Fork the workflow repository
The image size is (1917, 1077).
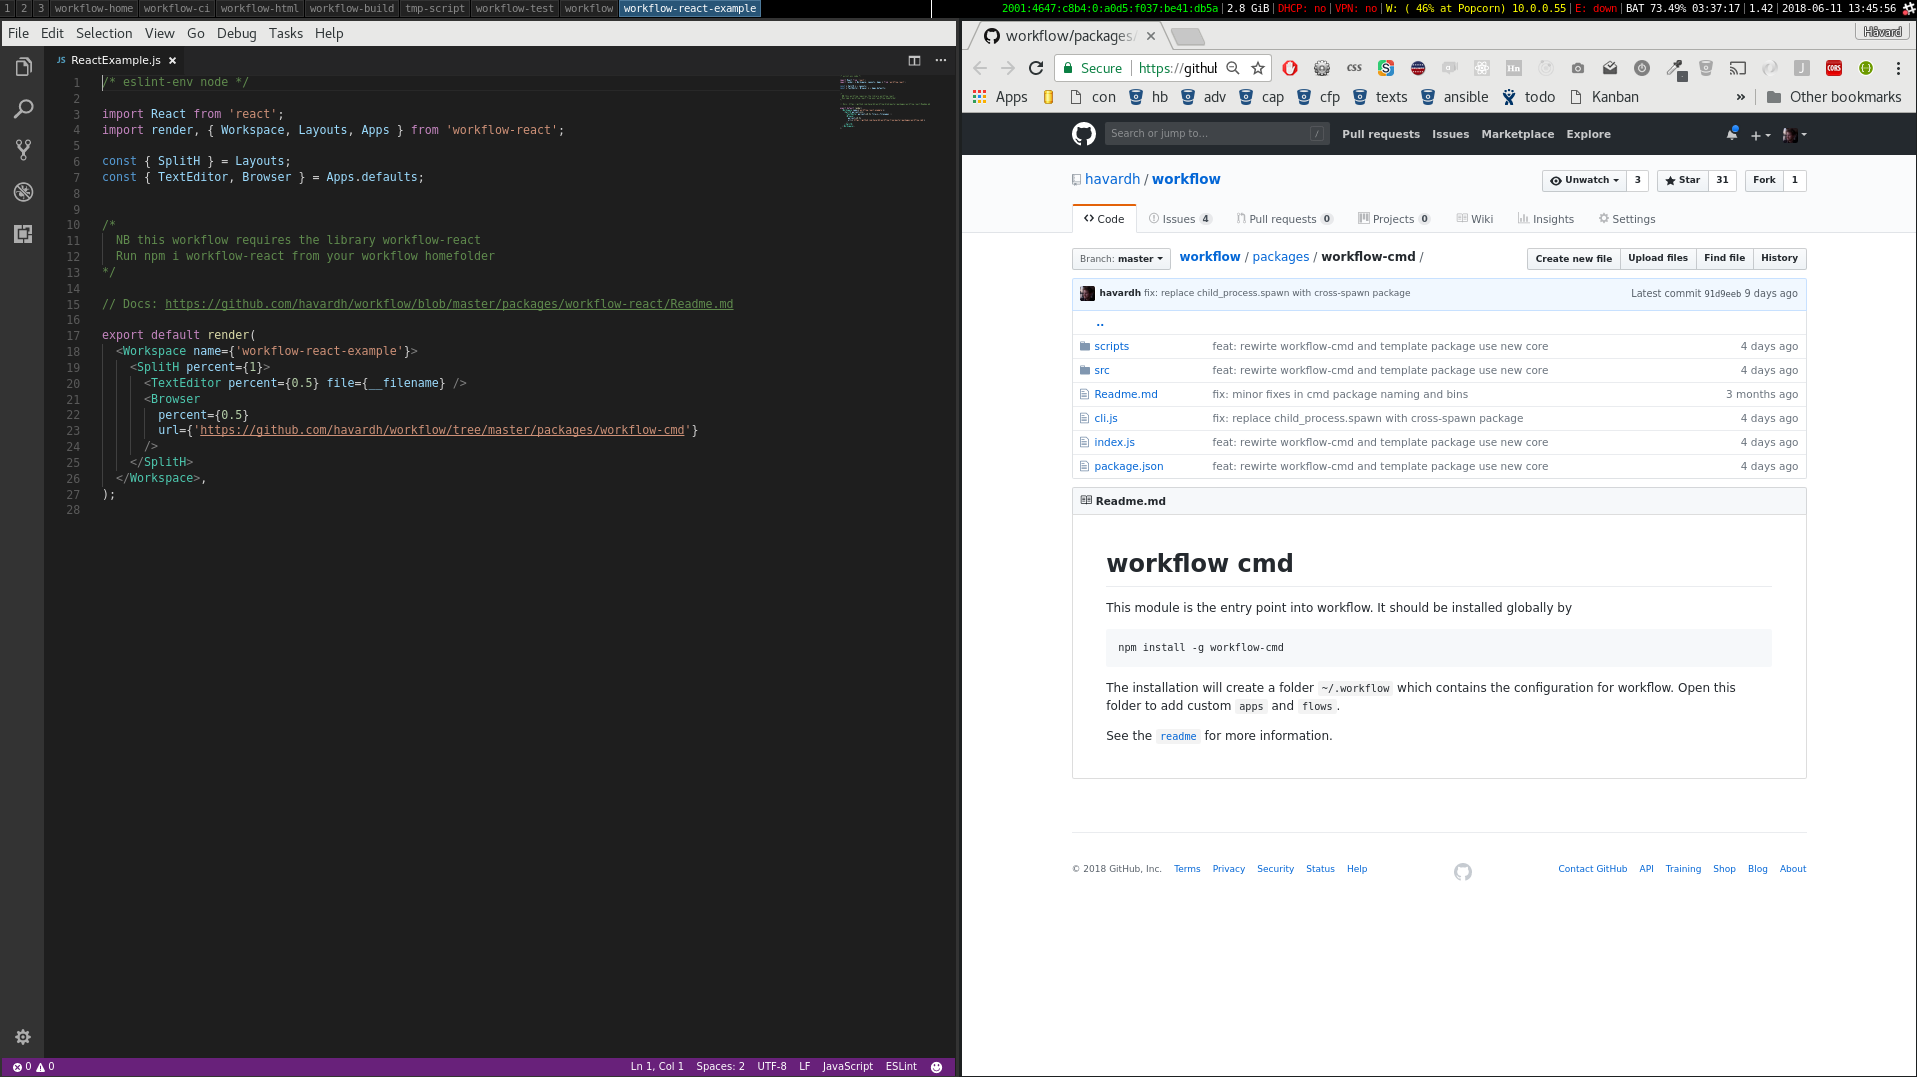click(1764, 180)
